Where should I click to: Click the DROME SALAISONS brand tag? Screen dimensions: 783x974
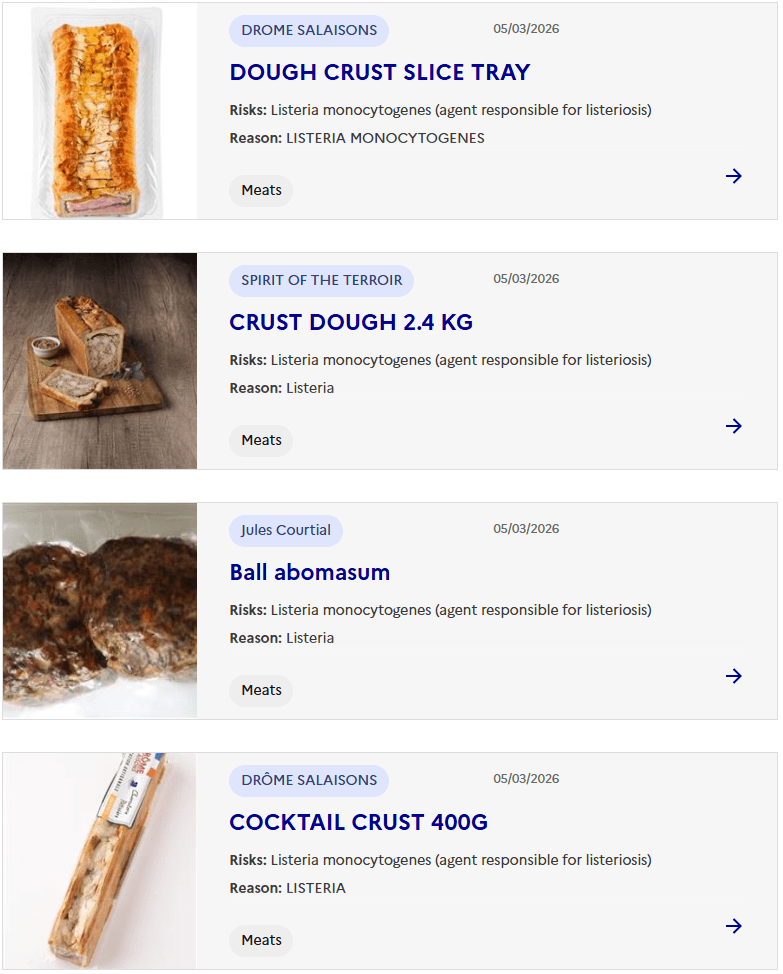click(x=309, y=30)
